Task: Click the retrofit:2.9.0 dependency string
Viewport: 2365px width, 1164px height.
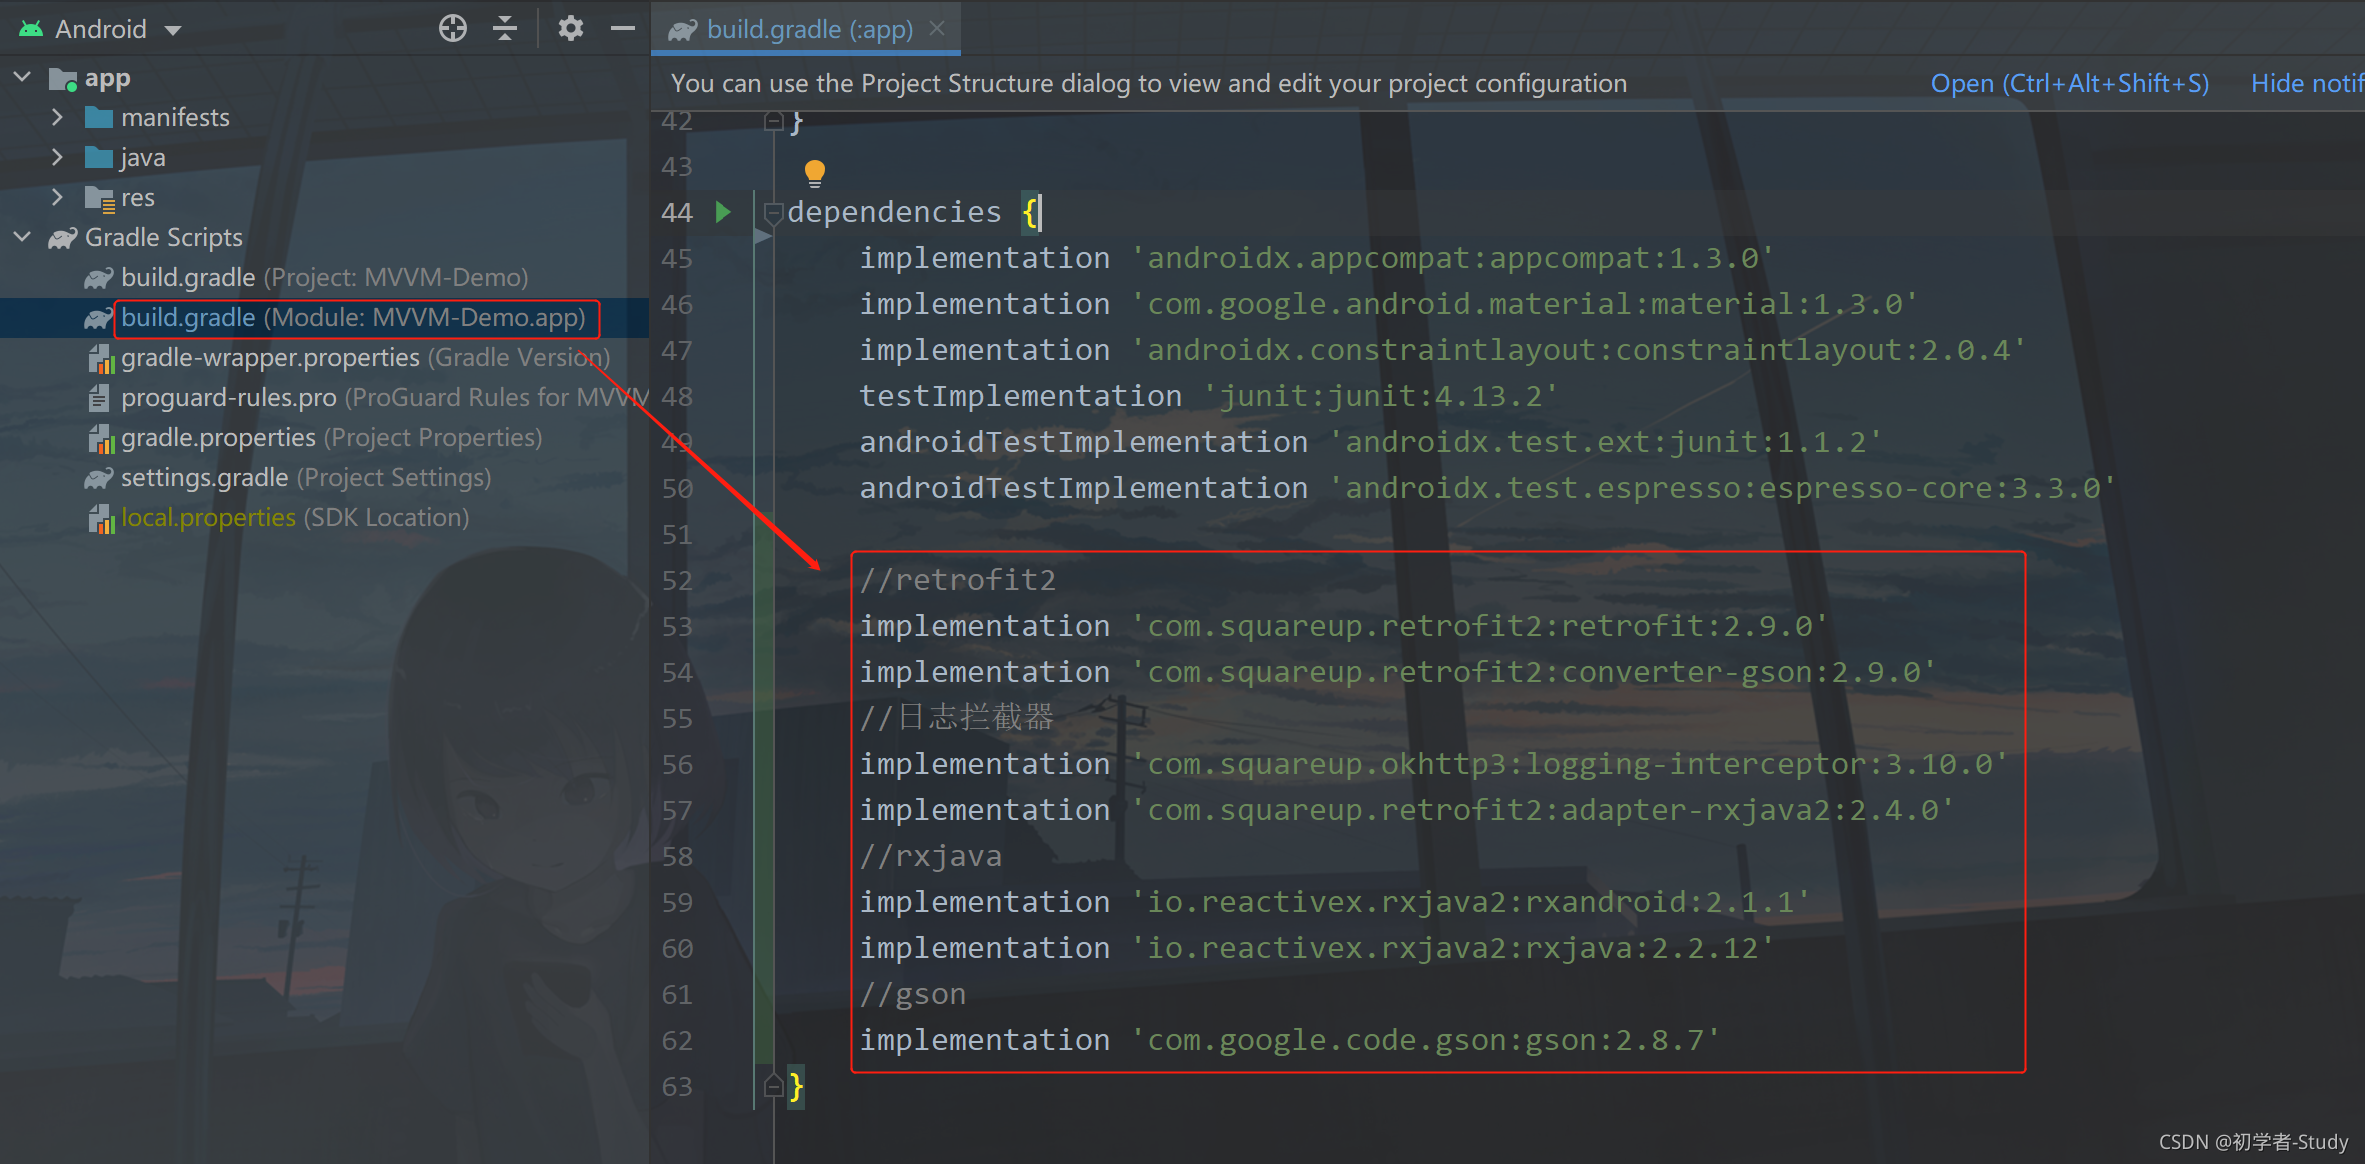Action: pos(1479,626)
